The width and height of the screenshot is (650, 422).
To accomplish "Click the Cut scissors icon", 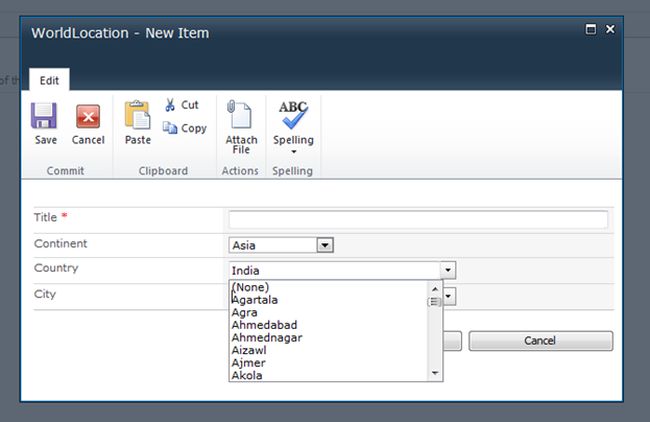I will point(170,105).
